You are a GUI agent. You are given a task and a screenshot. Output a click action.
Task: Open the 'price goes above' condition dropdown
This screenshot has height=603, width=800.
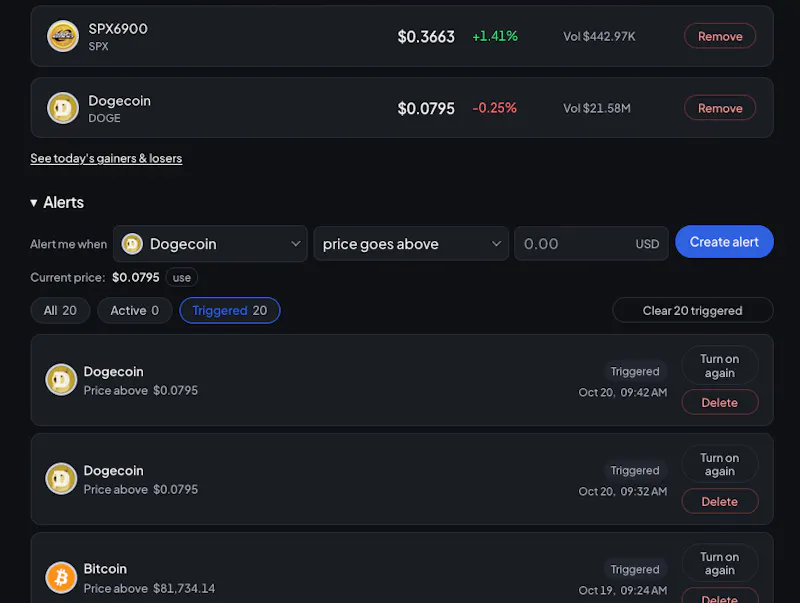411,244
